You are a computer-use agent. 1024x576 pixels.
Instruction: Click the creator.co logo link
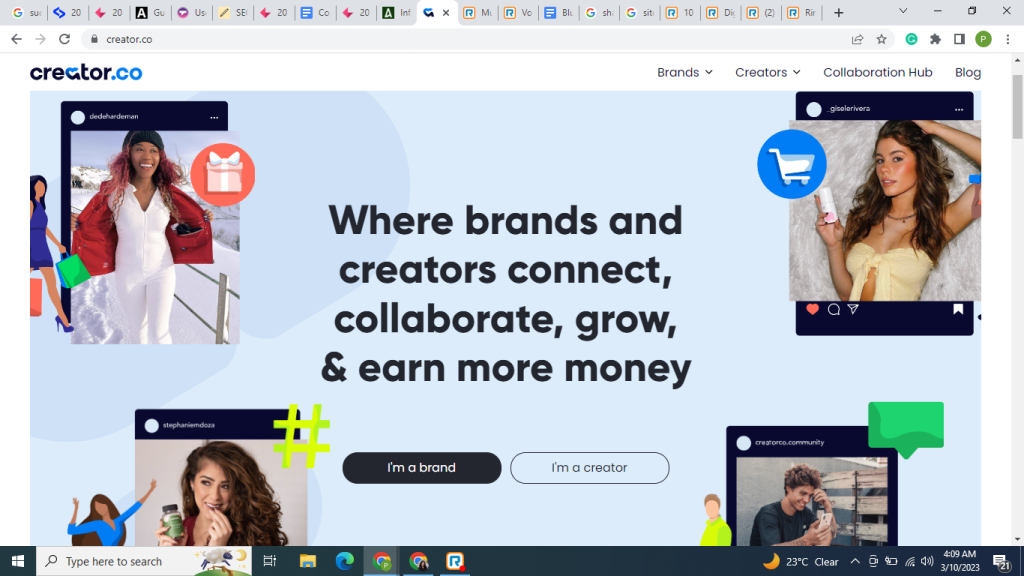tap(86, 72)
